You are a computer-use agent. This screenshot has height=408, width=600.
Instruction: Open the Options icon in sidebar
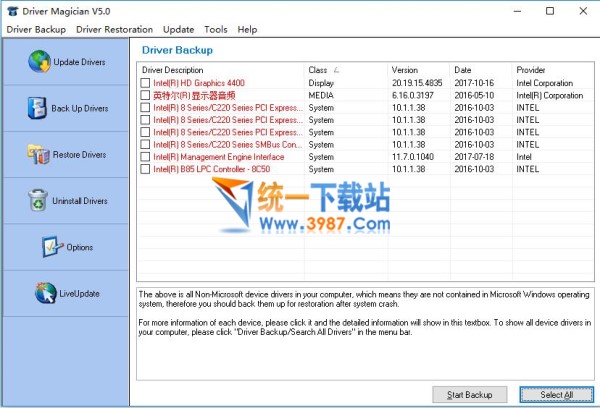click(x=52, y=247)
